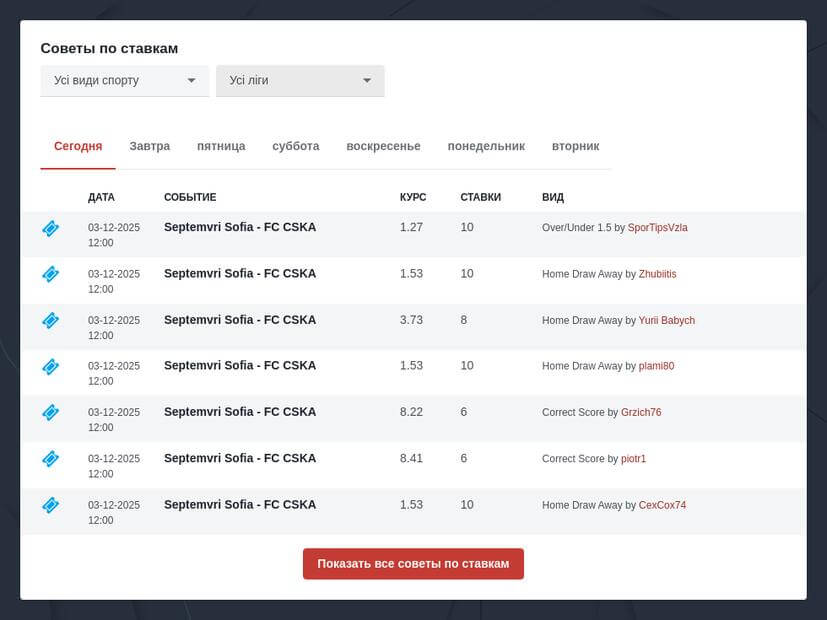Image resolution: width=827 pixels, height=620 pixels.
Task: Click ticket icon in plami80 tip row
Action: (x=51, y=367)
